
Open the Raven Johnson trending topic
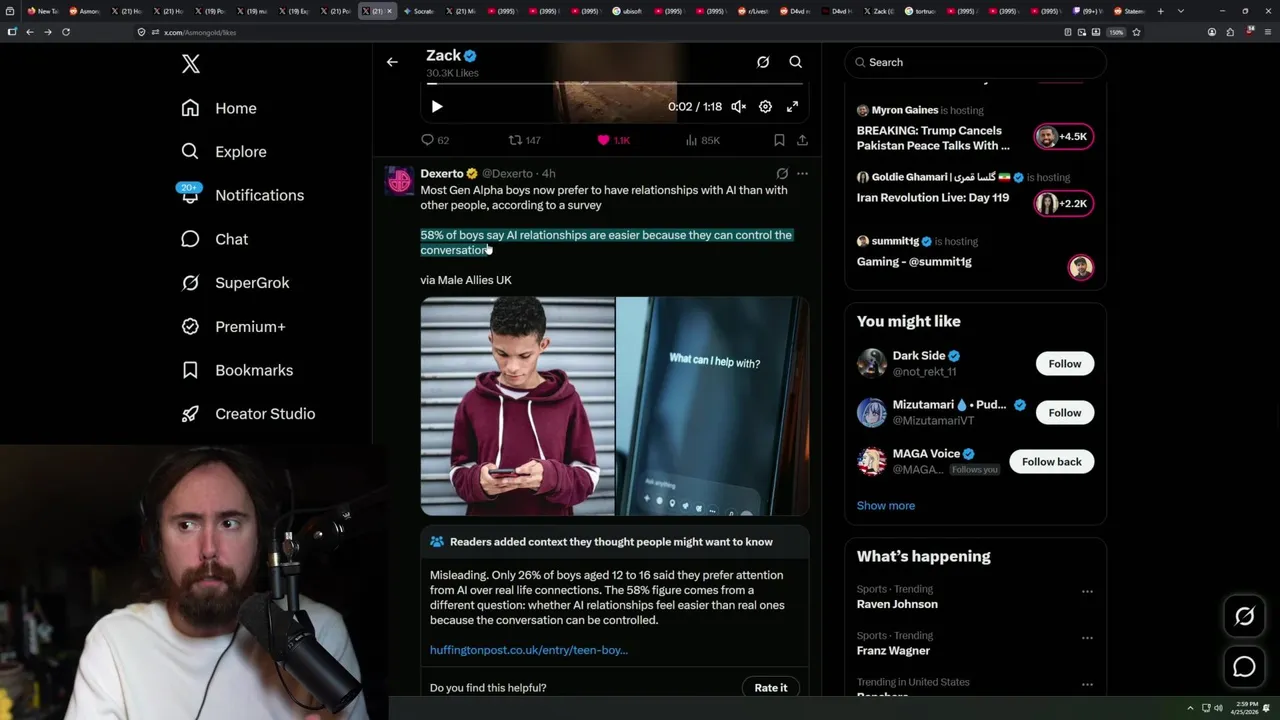coord(897,604)
